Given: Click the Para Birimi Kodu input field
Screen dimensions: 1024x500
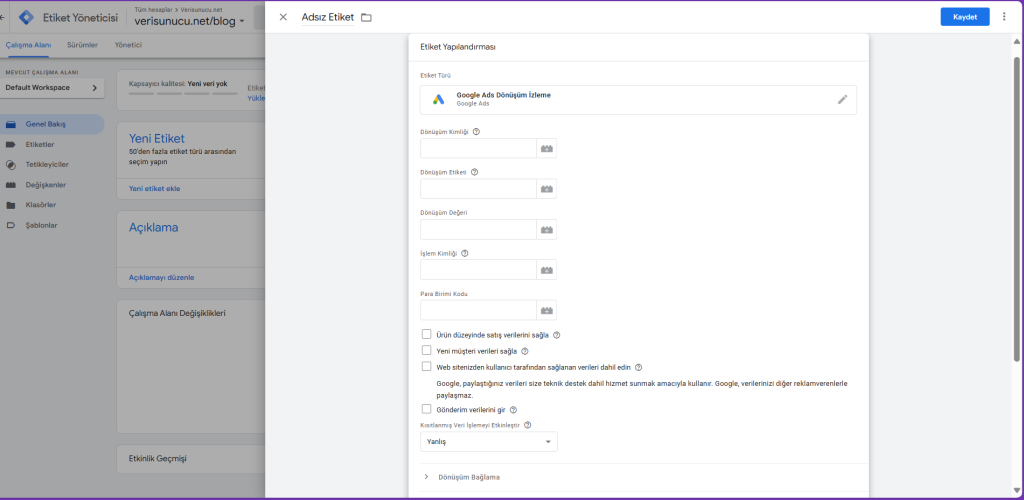Looking at the screenshot, I should (479, 310).
